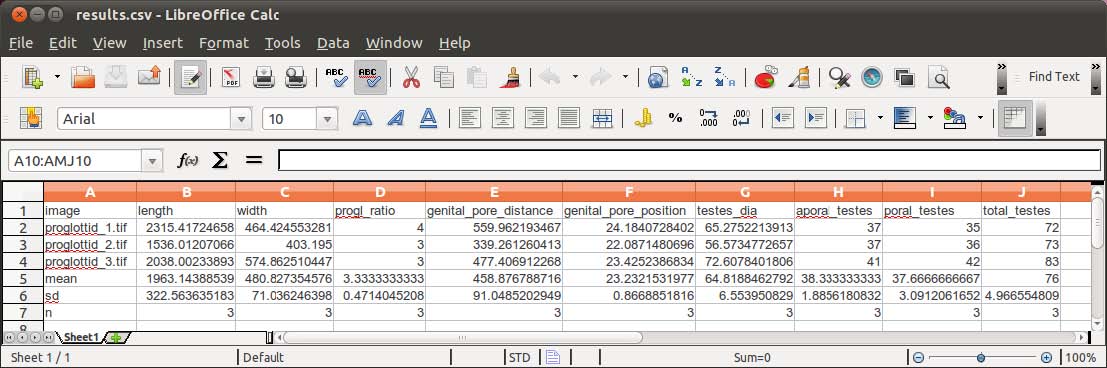1107x368 pixels.
Task: Sort descending Z to A icon
Action: click(724, 76)
